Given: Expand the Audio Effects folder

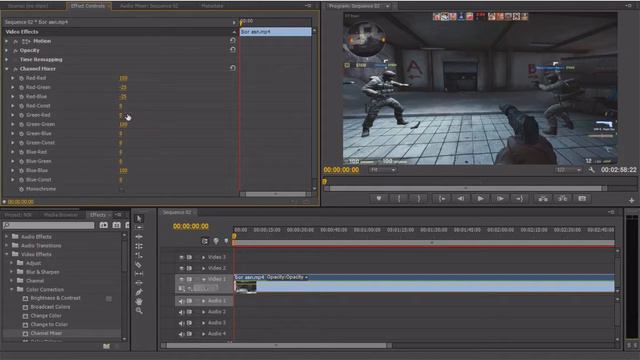Looking at the screenshot, I should point(6,236).
